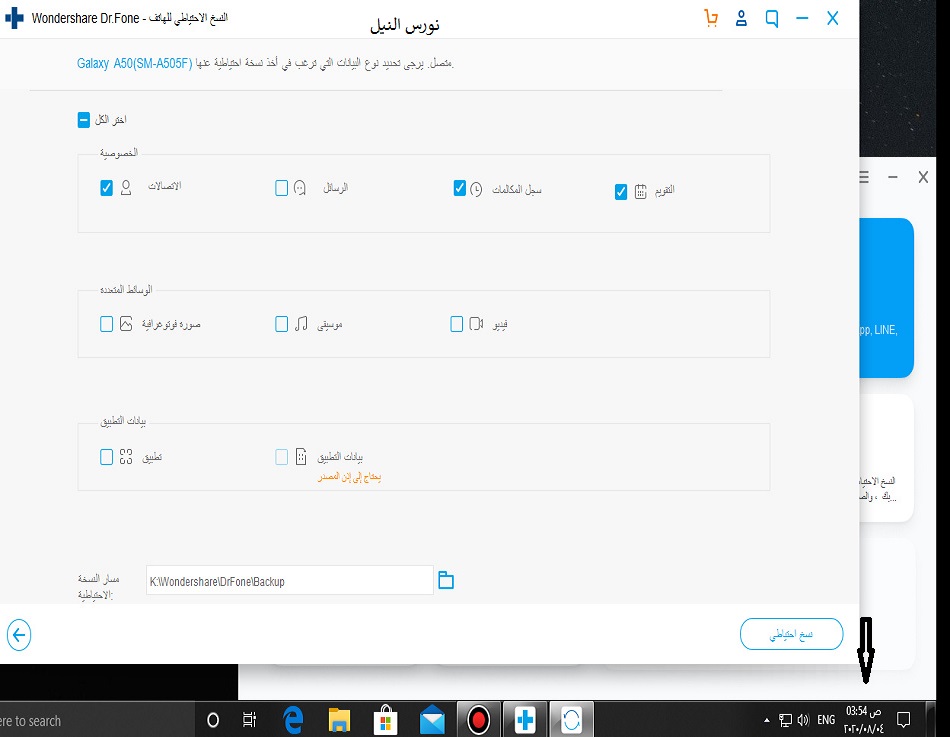Check the Music checkbox
The image size is (950, 737).
click(282, 324)
